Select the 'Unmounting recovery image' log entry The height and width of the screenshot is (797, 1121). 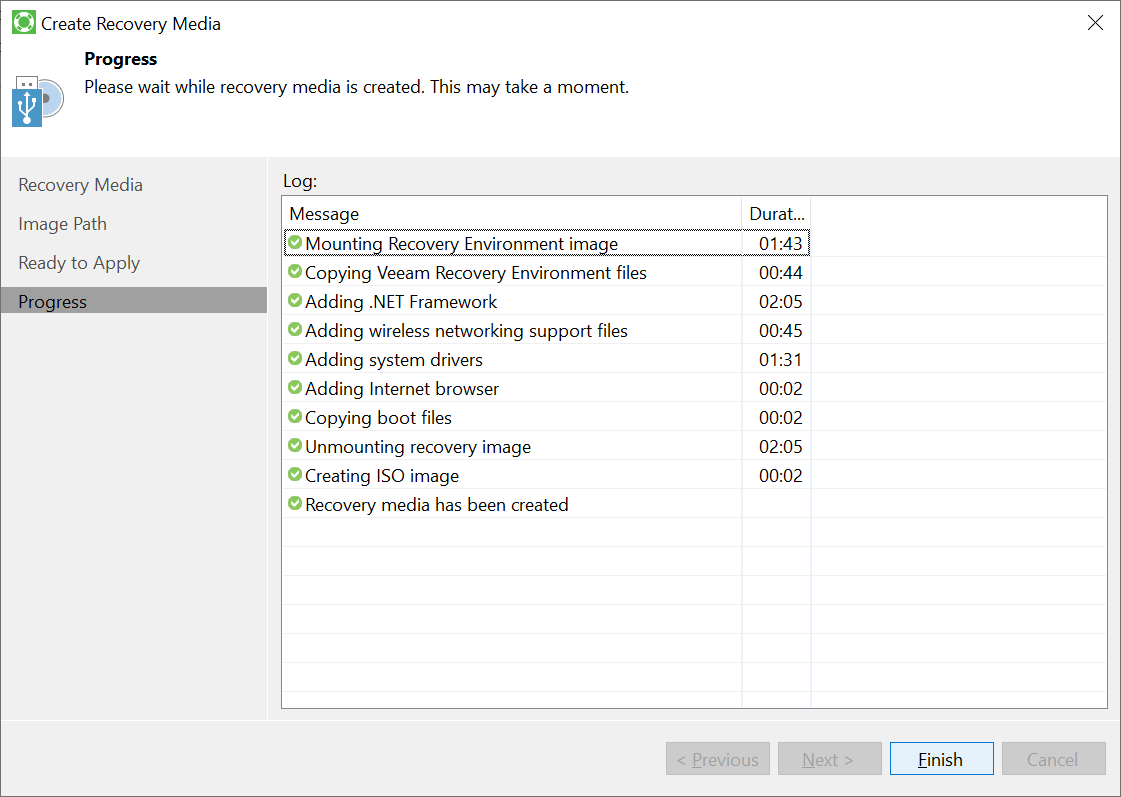click(418, 447)
